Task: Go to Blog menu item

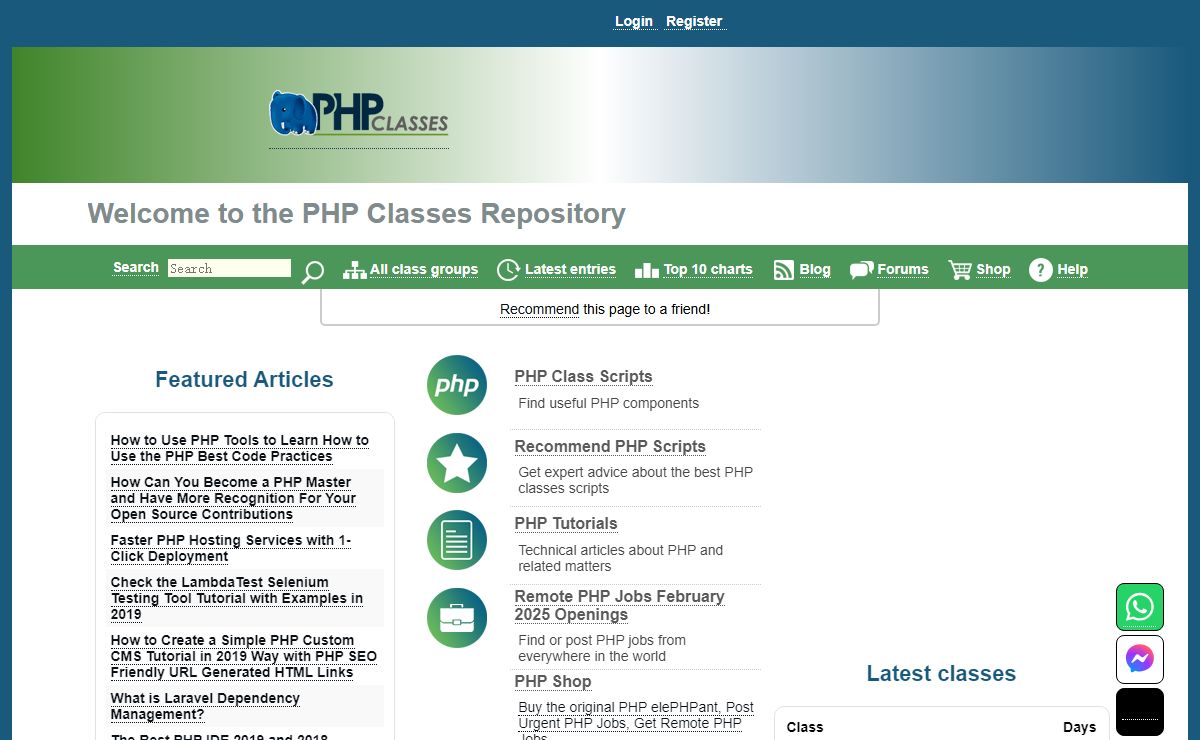Action: 815,269
